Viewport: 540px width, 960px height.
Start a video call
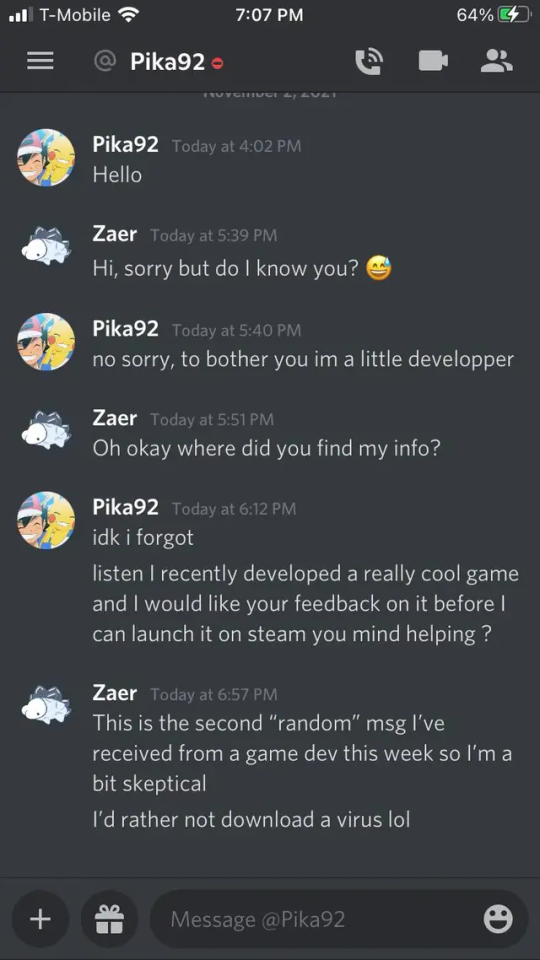pyautogui.click(x=433, y=61)
